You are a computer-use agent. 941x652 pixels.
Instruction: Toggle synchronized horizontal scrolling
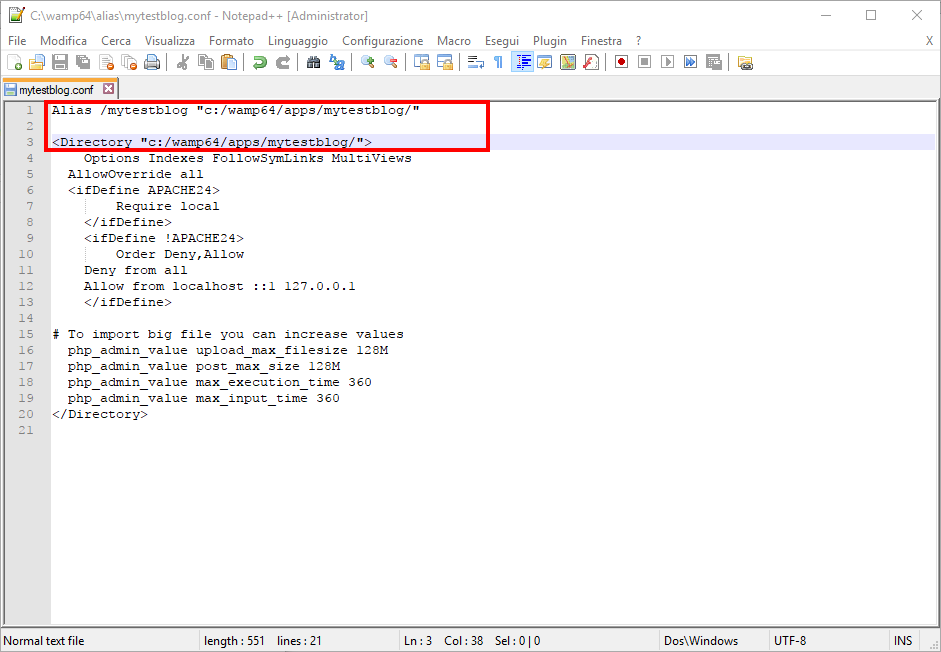[x=445, y=62]
